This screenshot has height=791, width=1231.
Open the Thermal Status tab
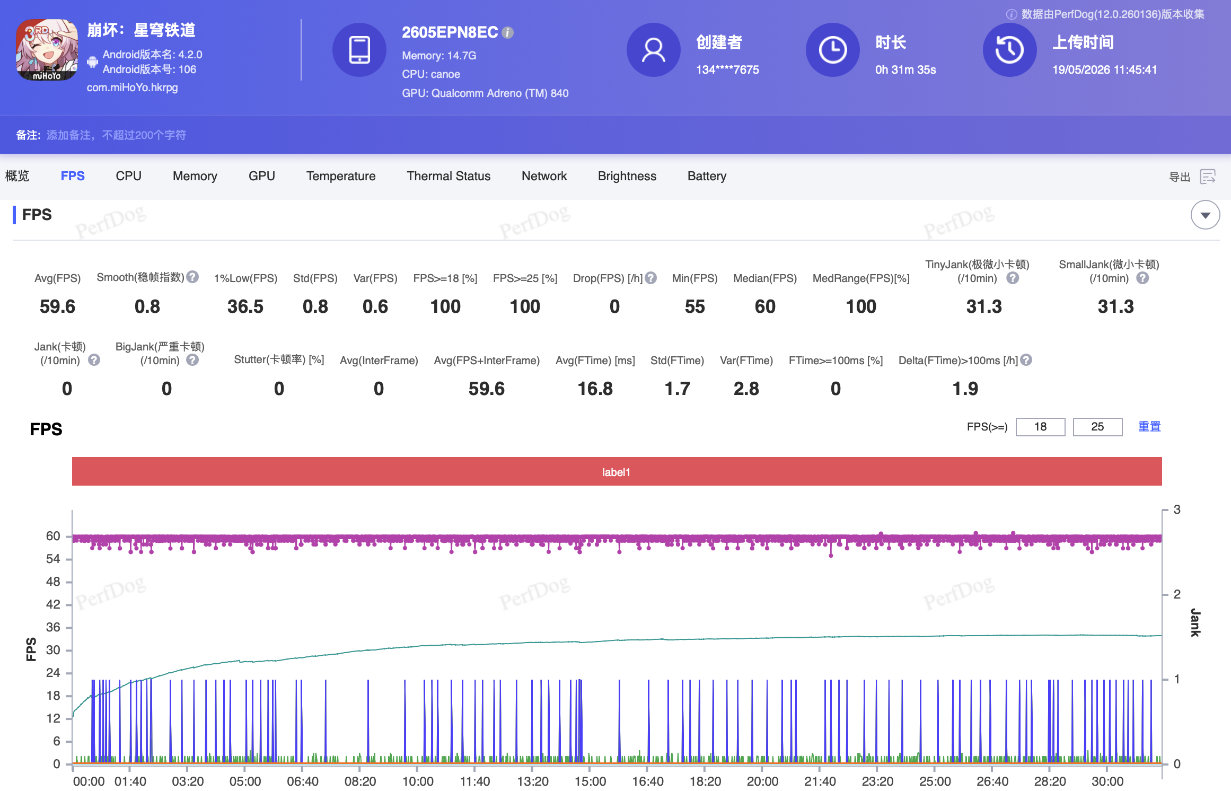(449, 176)
